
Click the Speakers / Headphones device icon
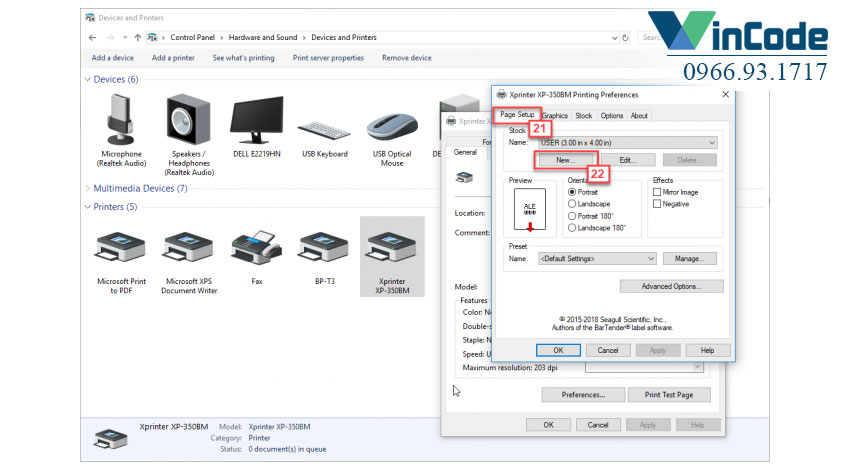pyautogui.click(x=188, y=120)
